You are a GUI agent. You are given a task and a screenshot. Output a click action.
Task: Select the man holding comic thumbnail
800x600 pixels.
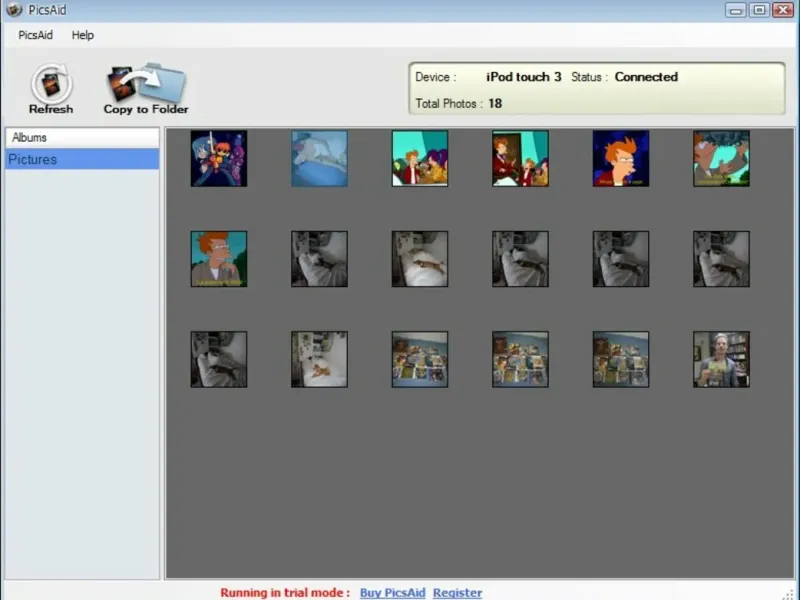721,359
